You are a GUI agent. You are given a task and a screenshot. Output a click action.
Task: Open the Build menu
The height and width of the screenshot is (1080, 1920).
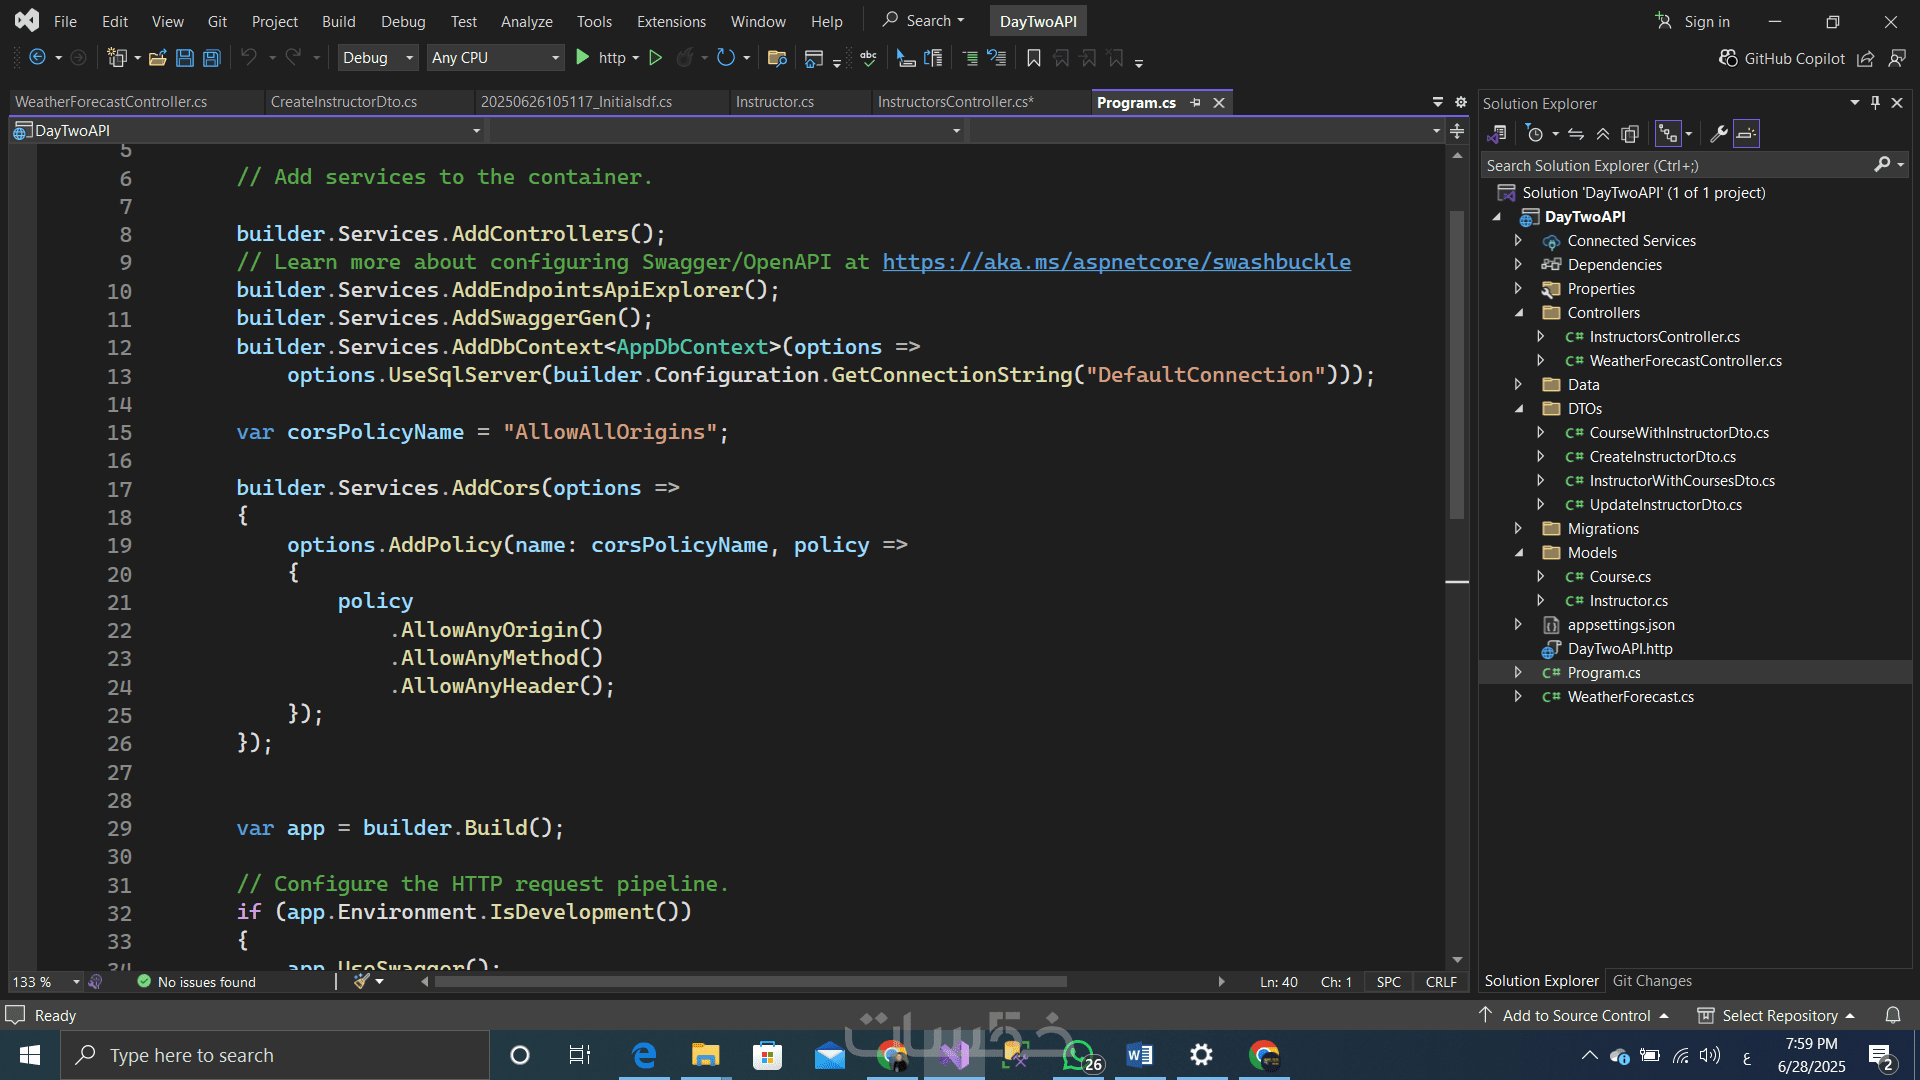(x=338, y=21)
